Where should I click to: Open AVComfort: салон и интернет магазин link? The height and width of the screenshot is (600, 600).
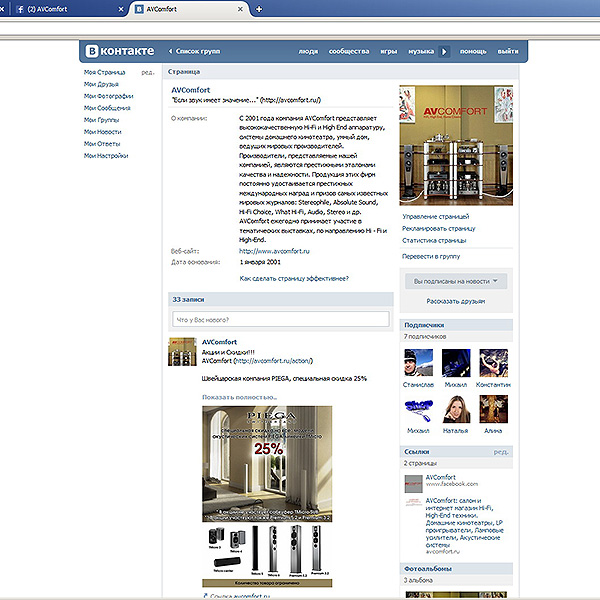(465, 522)
